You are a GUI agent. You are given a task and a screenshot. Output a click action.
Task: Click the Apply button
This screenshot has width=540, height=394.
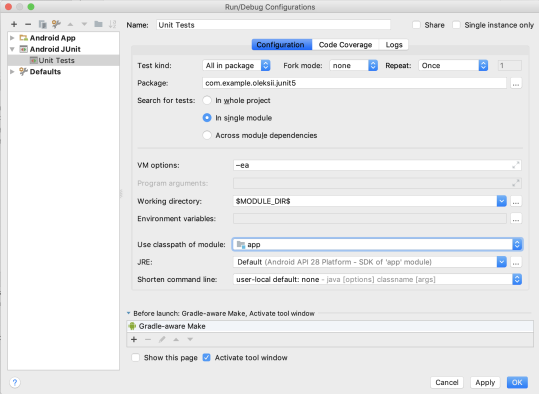485,382
